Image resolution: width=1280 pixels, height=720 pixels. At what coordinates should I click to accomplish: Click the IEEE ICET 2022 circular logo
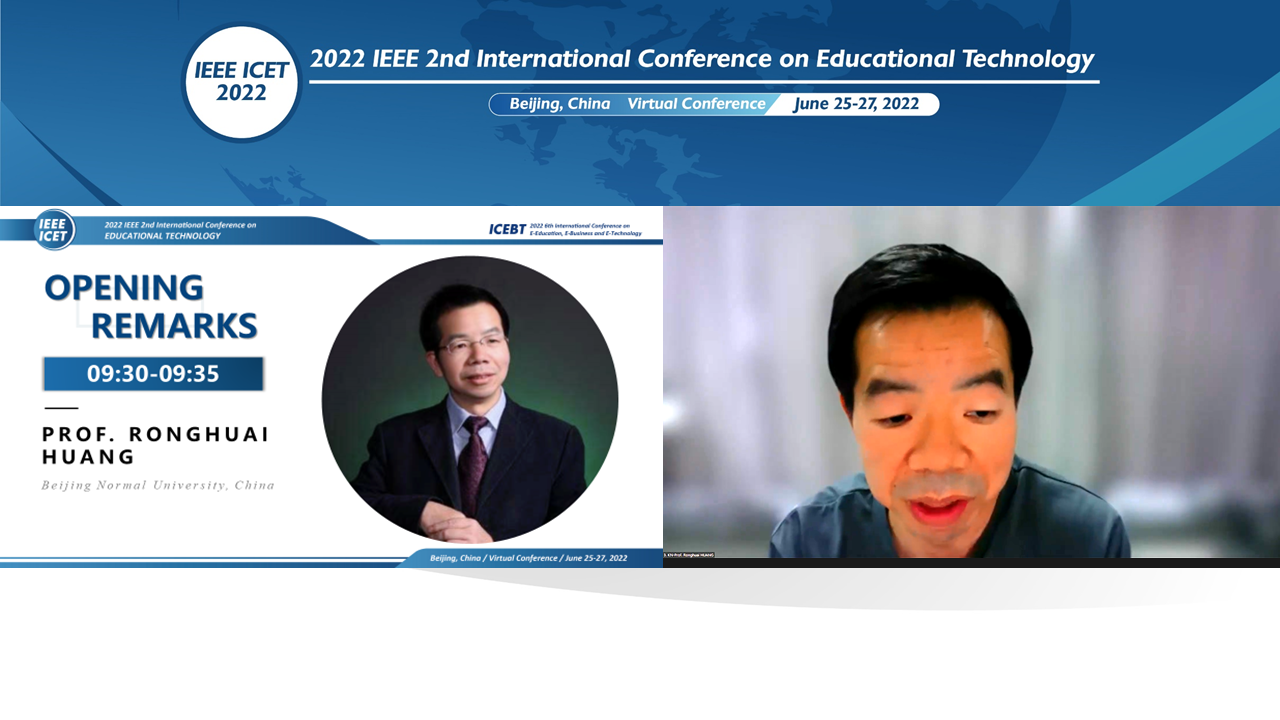(241, 82)
